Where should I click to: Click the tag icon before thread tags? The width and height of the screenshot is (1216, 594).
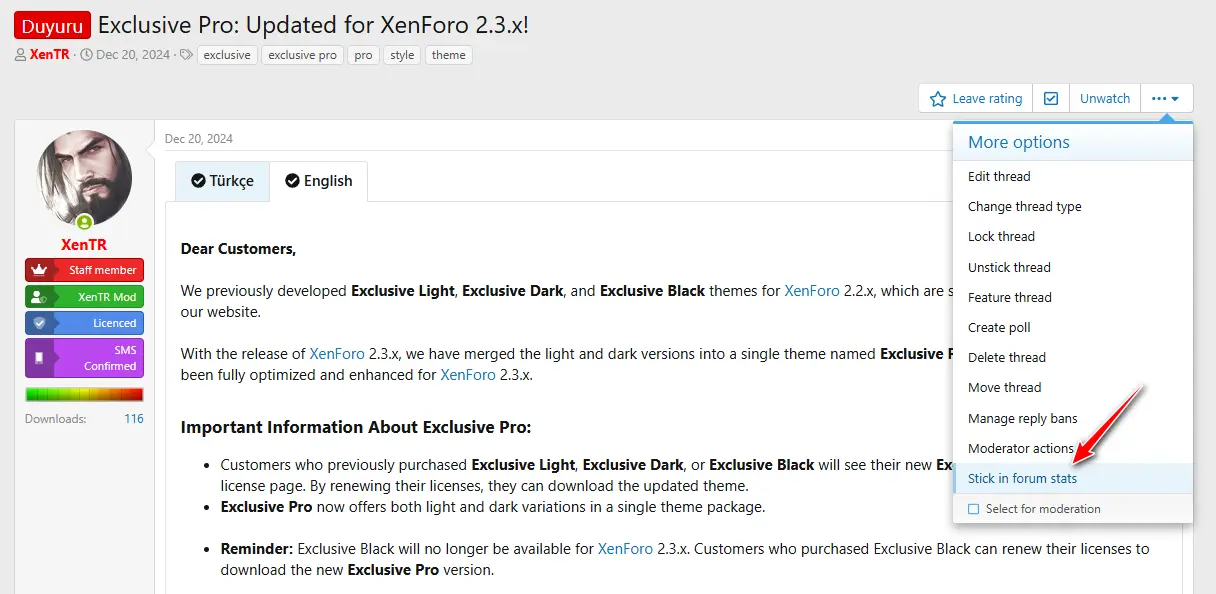pyautogui.click(x=186, y=55)
